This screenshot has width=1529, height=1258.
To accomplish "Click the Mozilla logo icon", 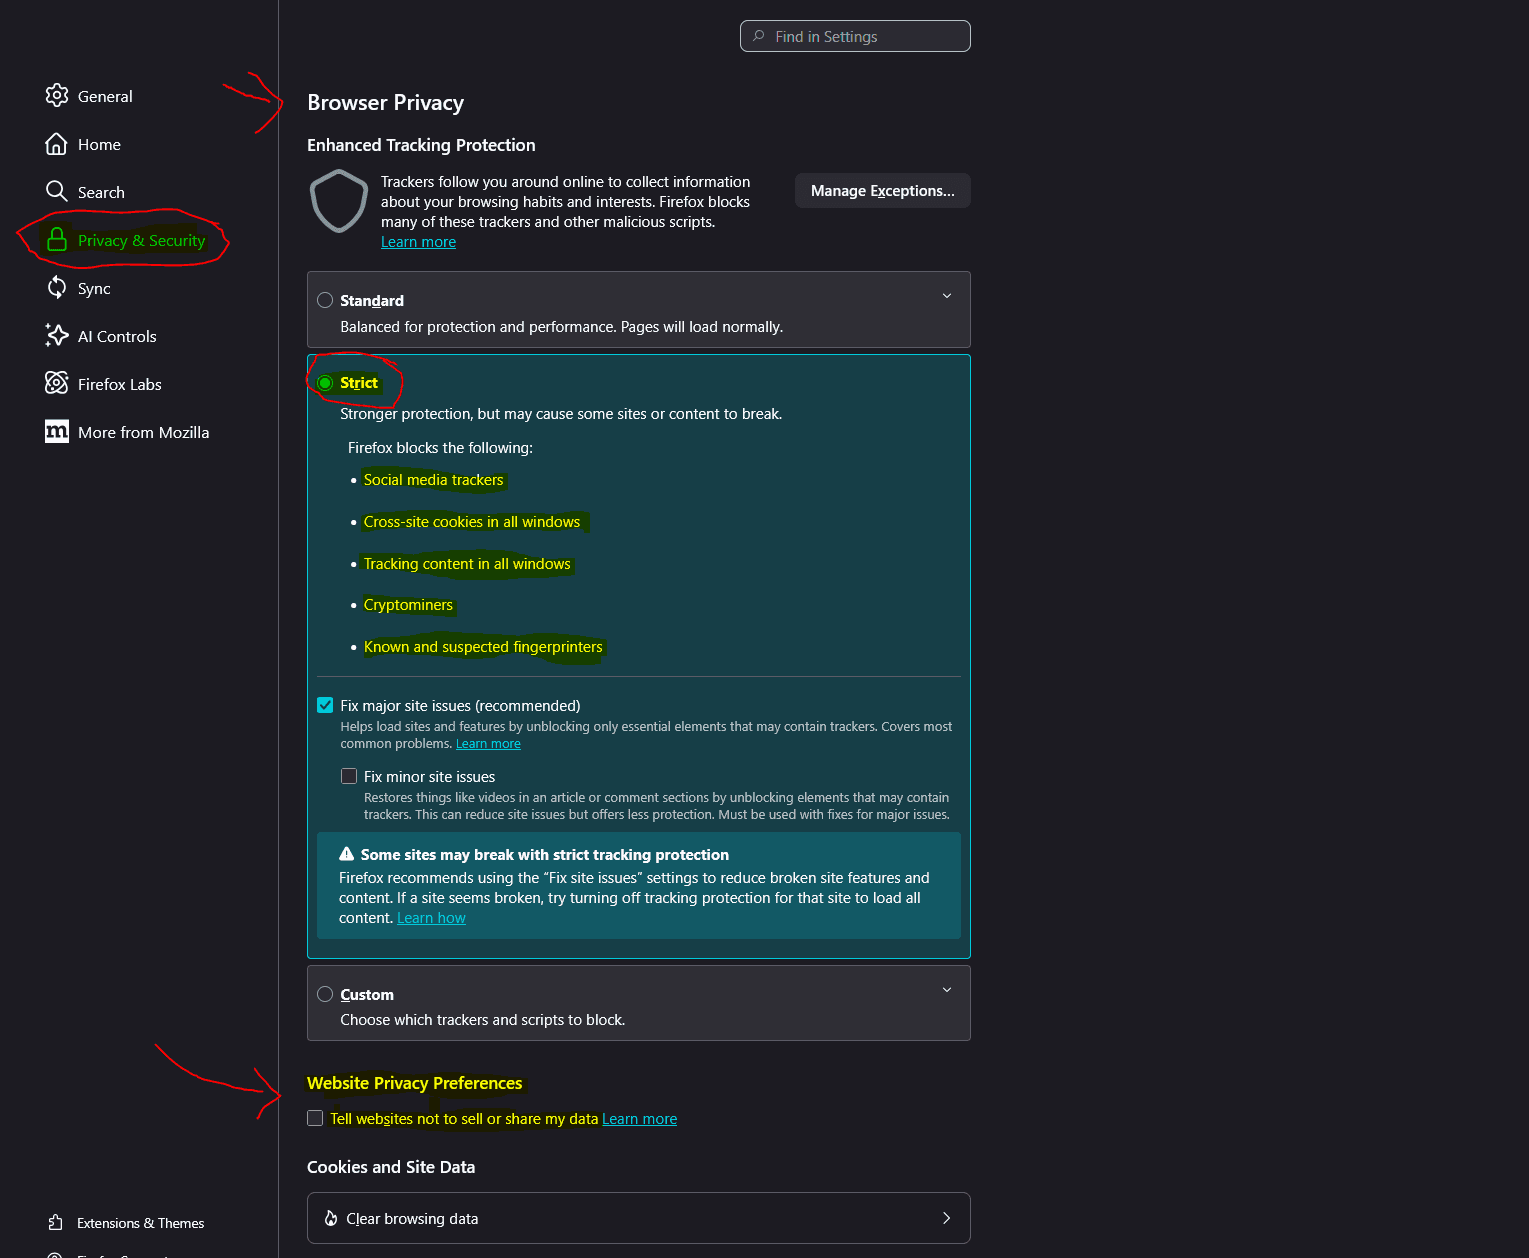I will coord(57,432).
